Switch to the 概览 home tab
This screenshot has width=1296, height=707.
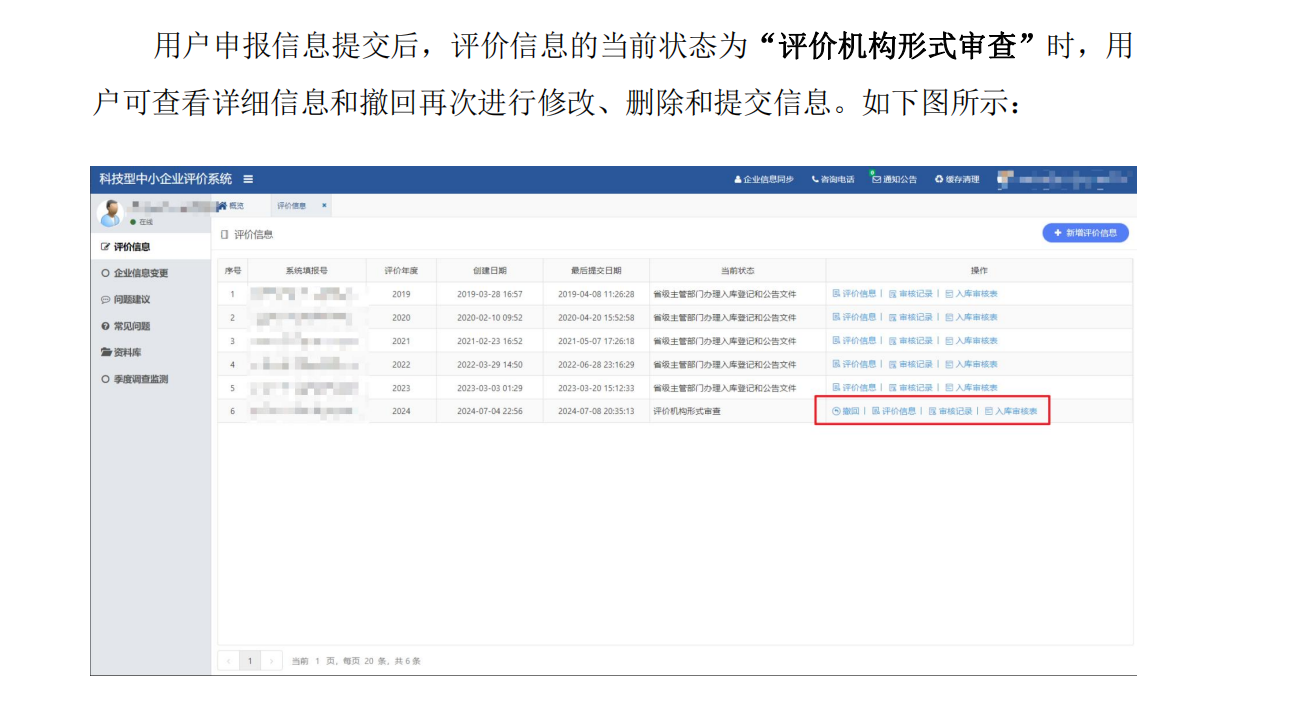[x=231, y=206]
